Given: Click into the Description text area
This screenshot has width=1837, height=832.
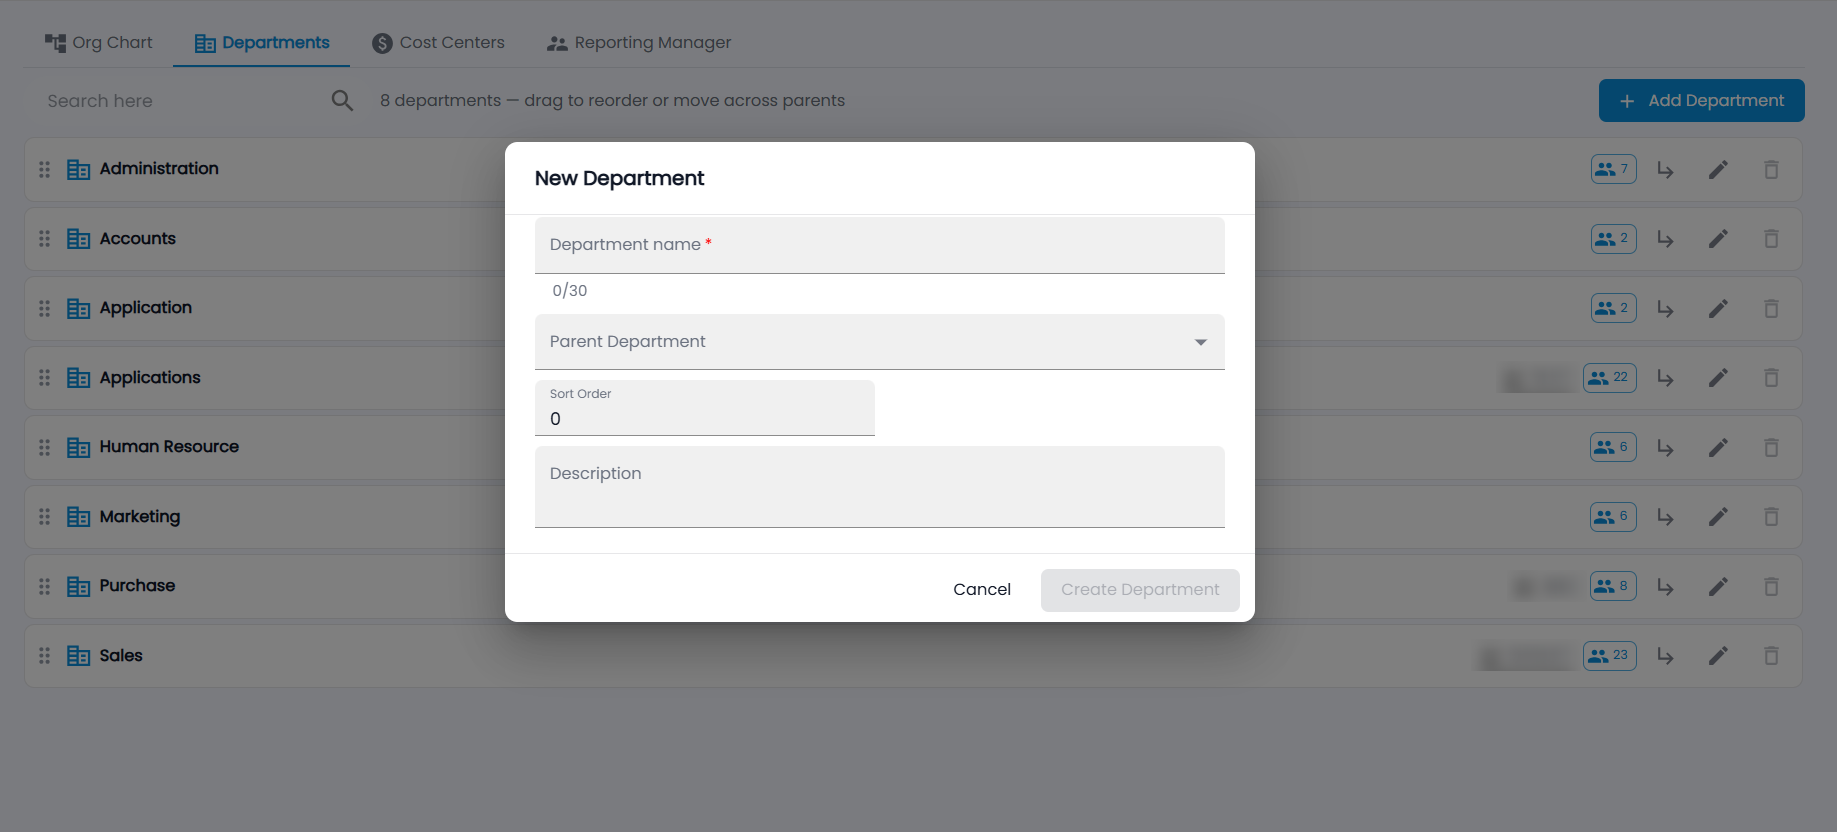Looking at the screenshot, I should click(x=880, y=487).
